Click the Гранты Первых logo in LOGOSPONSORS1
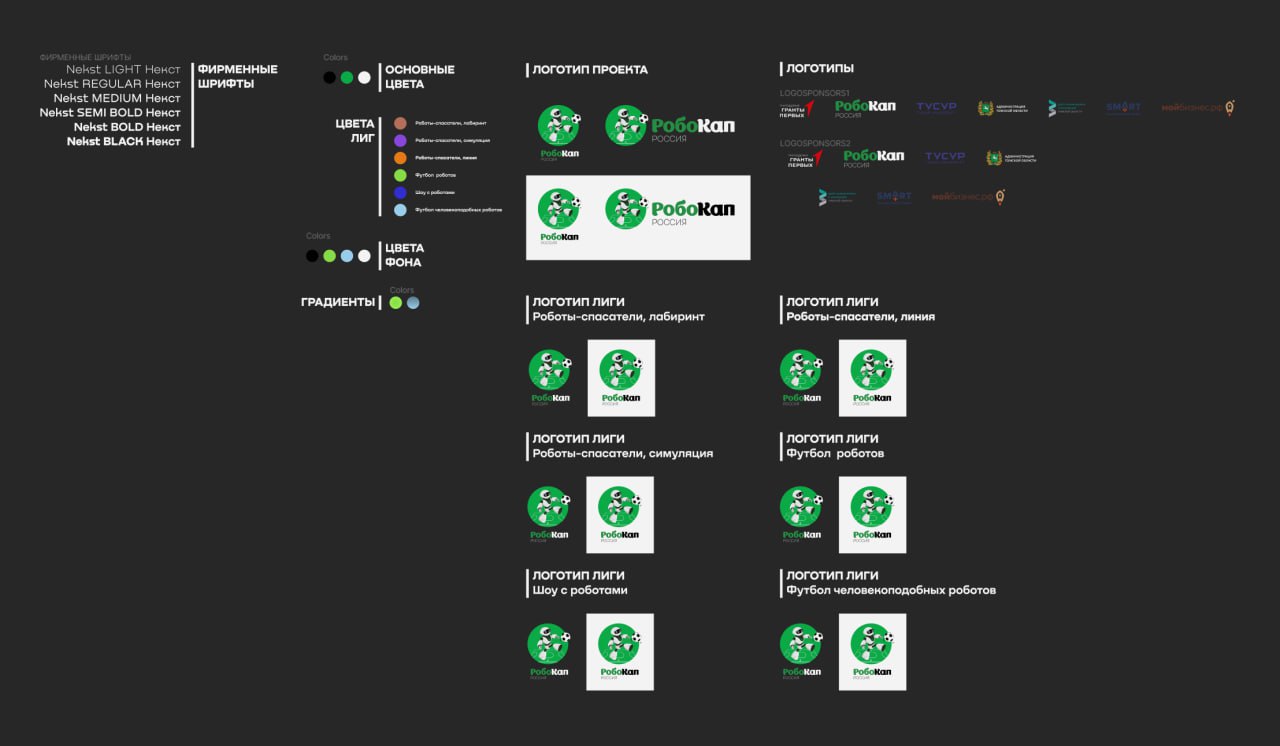This screenshot has width=1280, height=746. pyautogui.click(x=798, y=108)
